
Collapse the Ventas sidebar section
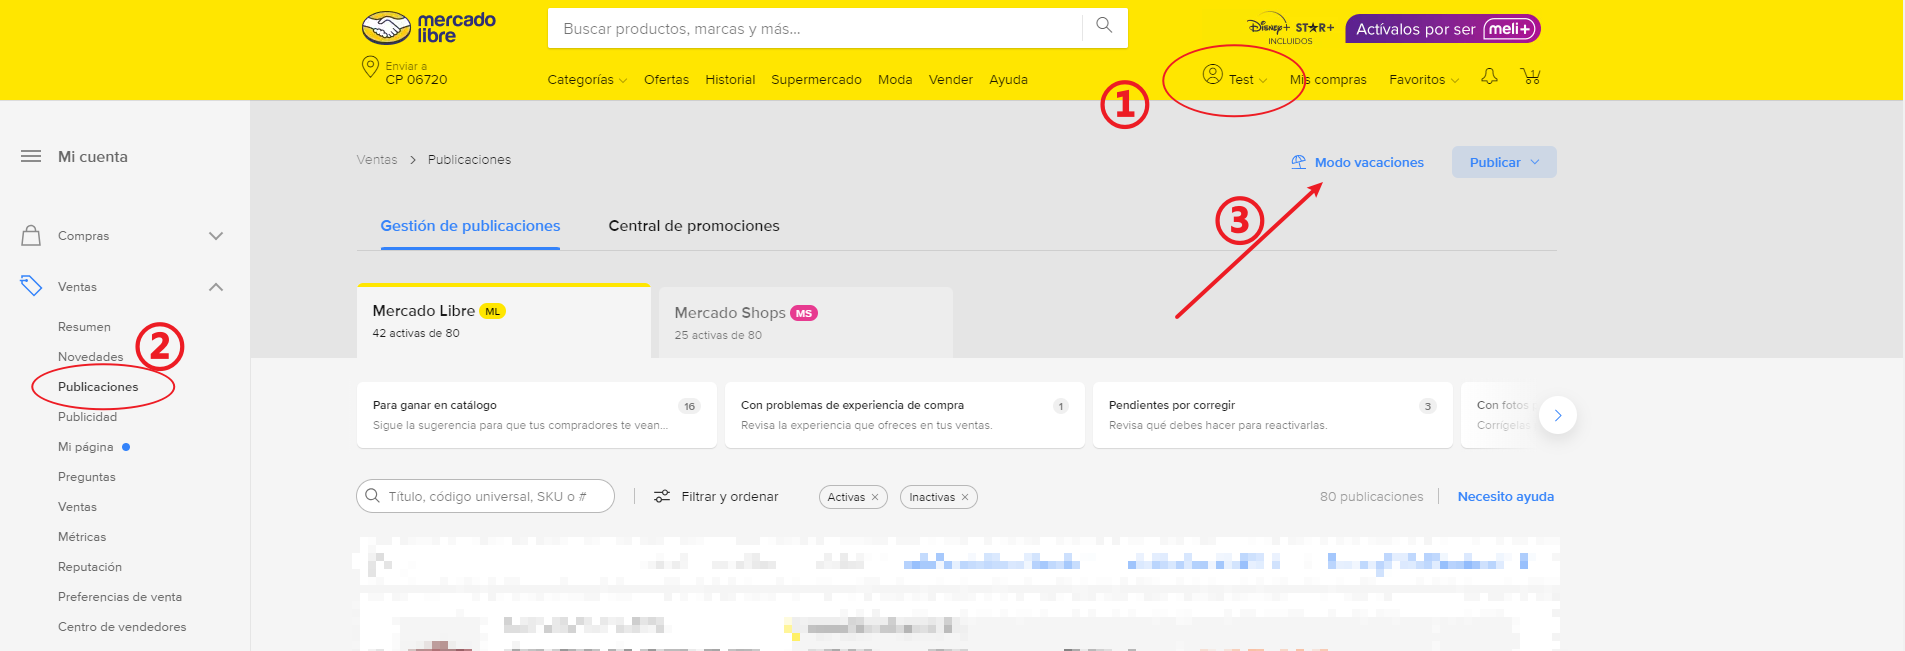[x=216, y=287]
